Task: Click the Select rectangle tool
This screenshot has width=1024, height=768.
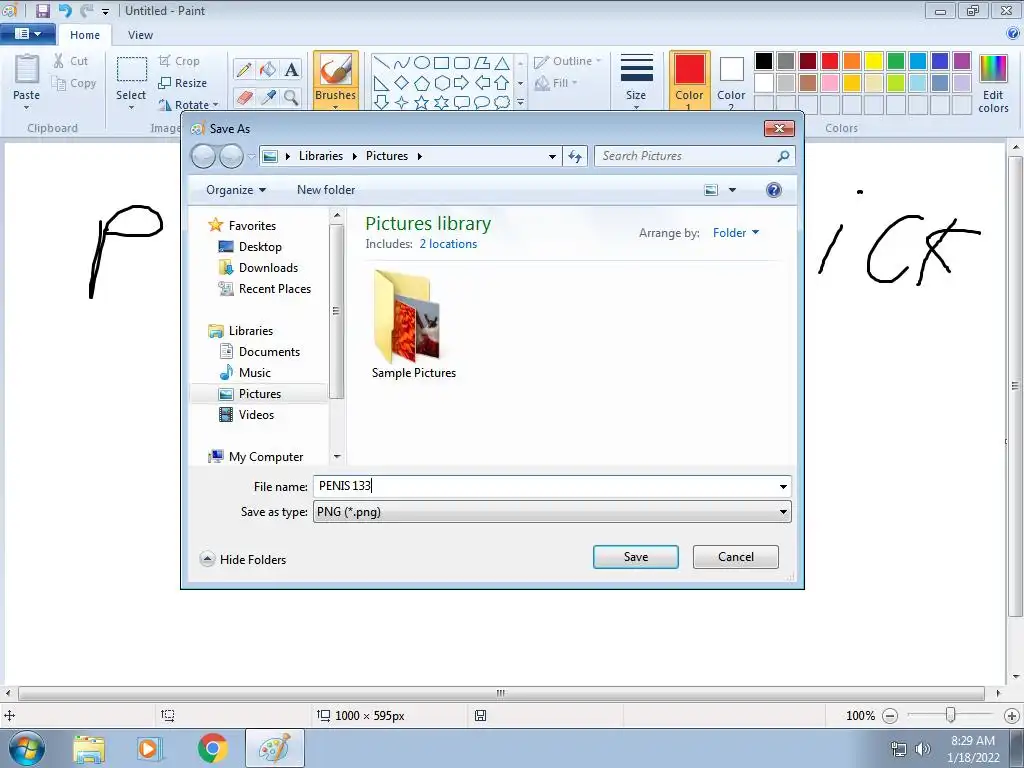Action: tap(131, 71)
